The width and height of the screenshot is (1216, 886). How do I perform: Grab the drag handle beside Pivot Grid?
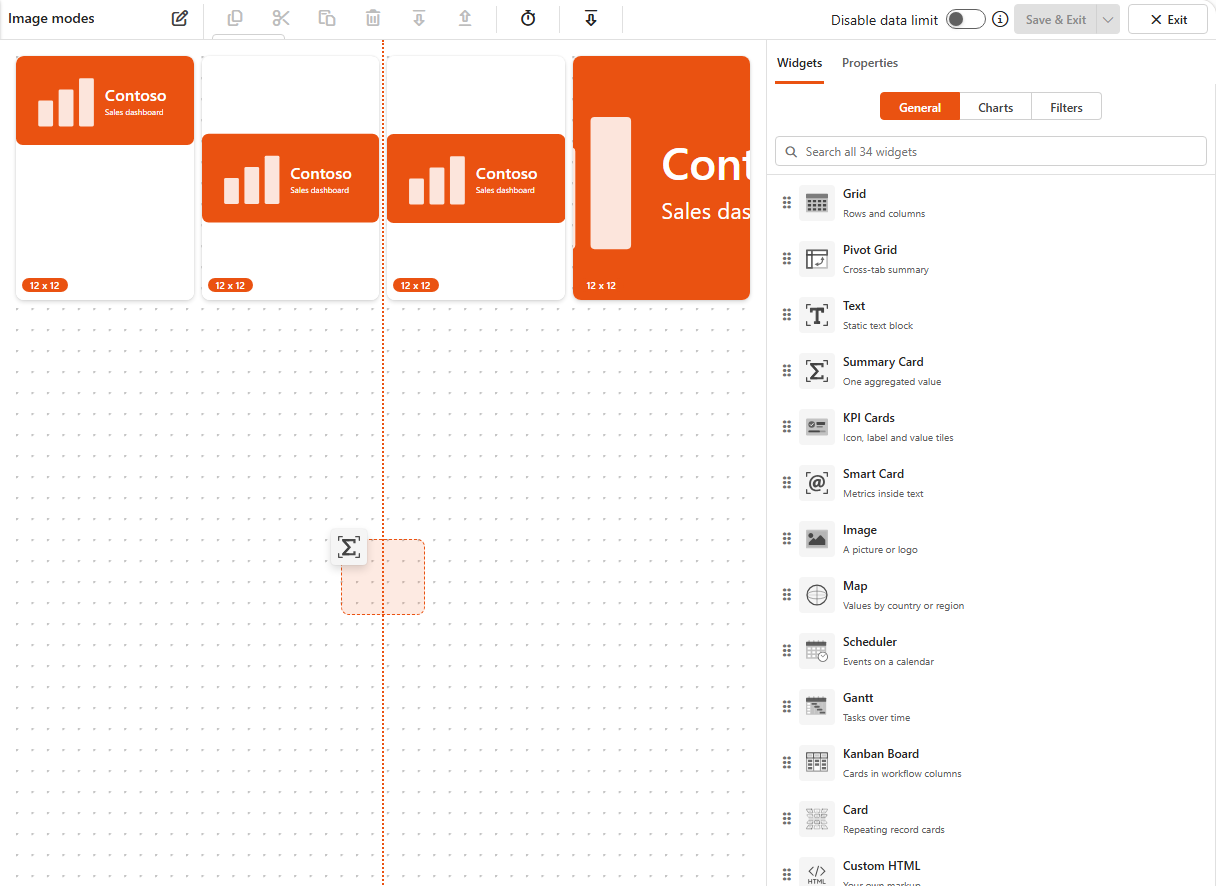(787, 259)
